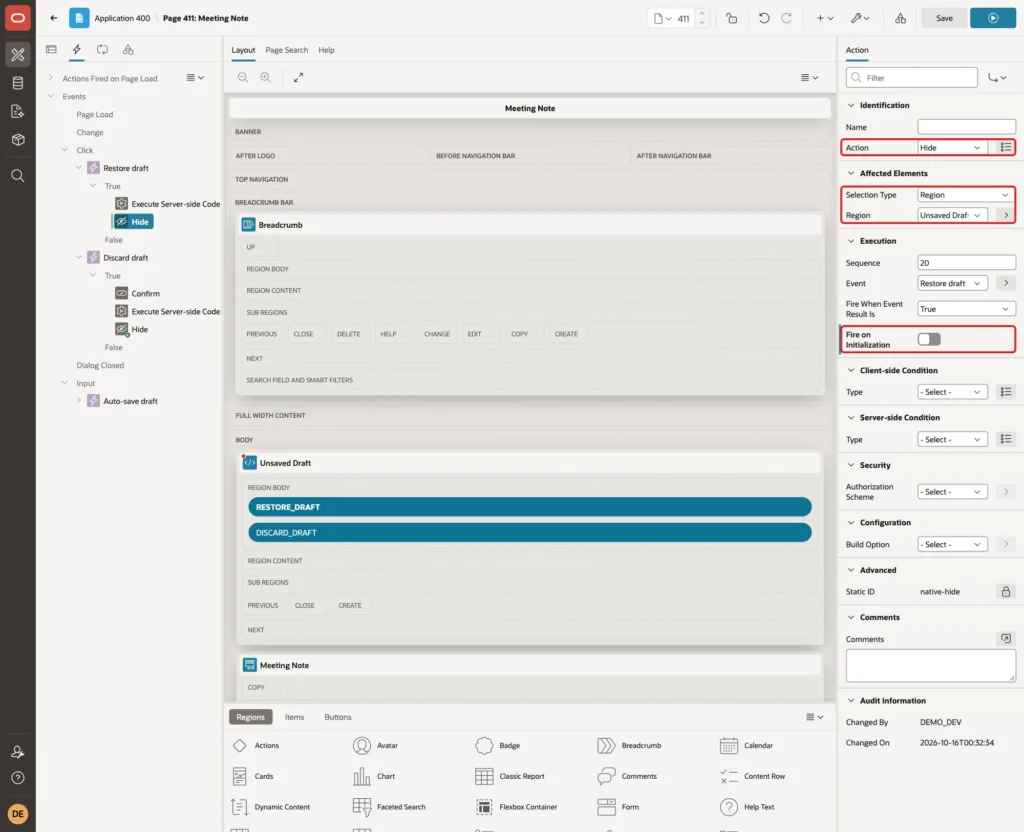Image resolution: width=1024 pixels, height=832 pixels.
Task: Open Fire When Event Result Is dropdown
Action: click(966, 309)
